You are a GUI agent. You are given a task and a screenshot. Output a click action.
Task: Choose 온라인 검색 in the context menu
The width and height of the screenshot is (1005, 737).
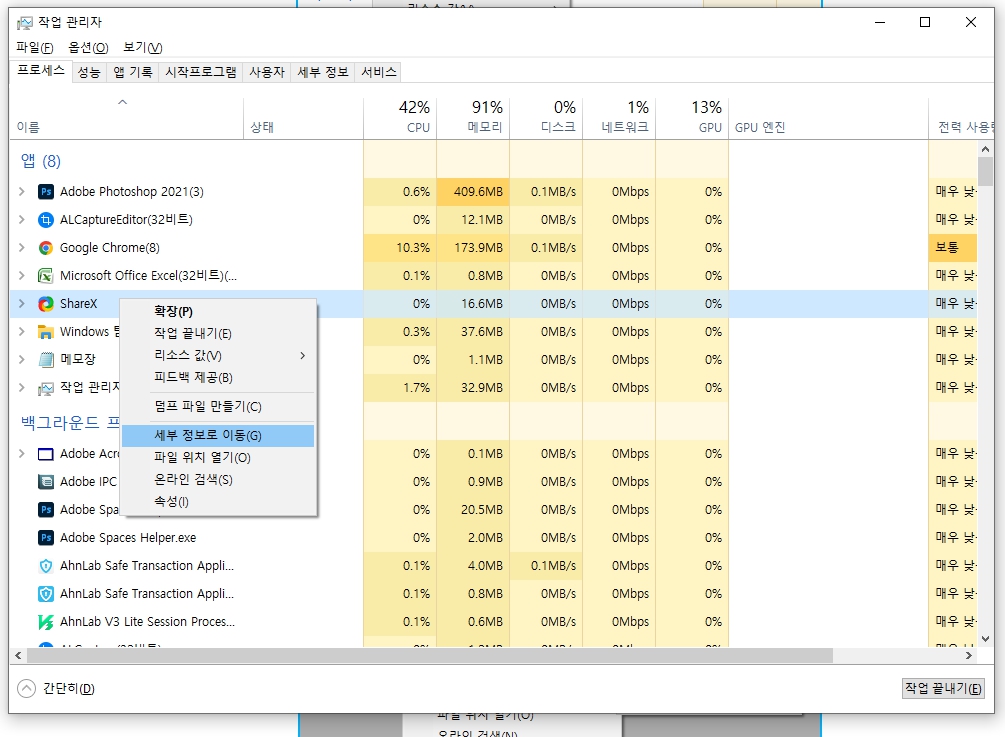pyautogui.click(x=218, y=480)
